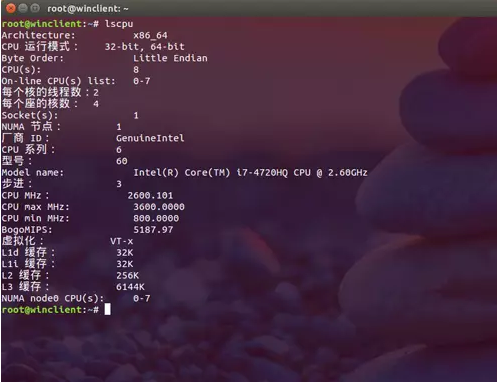The image size is (497, 382).
Task: Click 'Little Endian' byte order value
Action: pyautogui.click(x=170, y=58)
